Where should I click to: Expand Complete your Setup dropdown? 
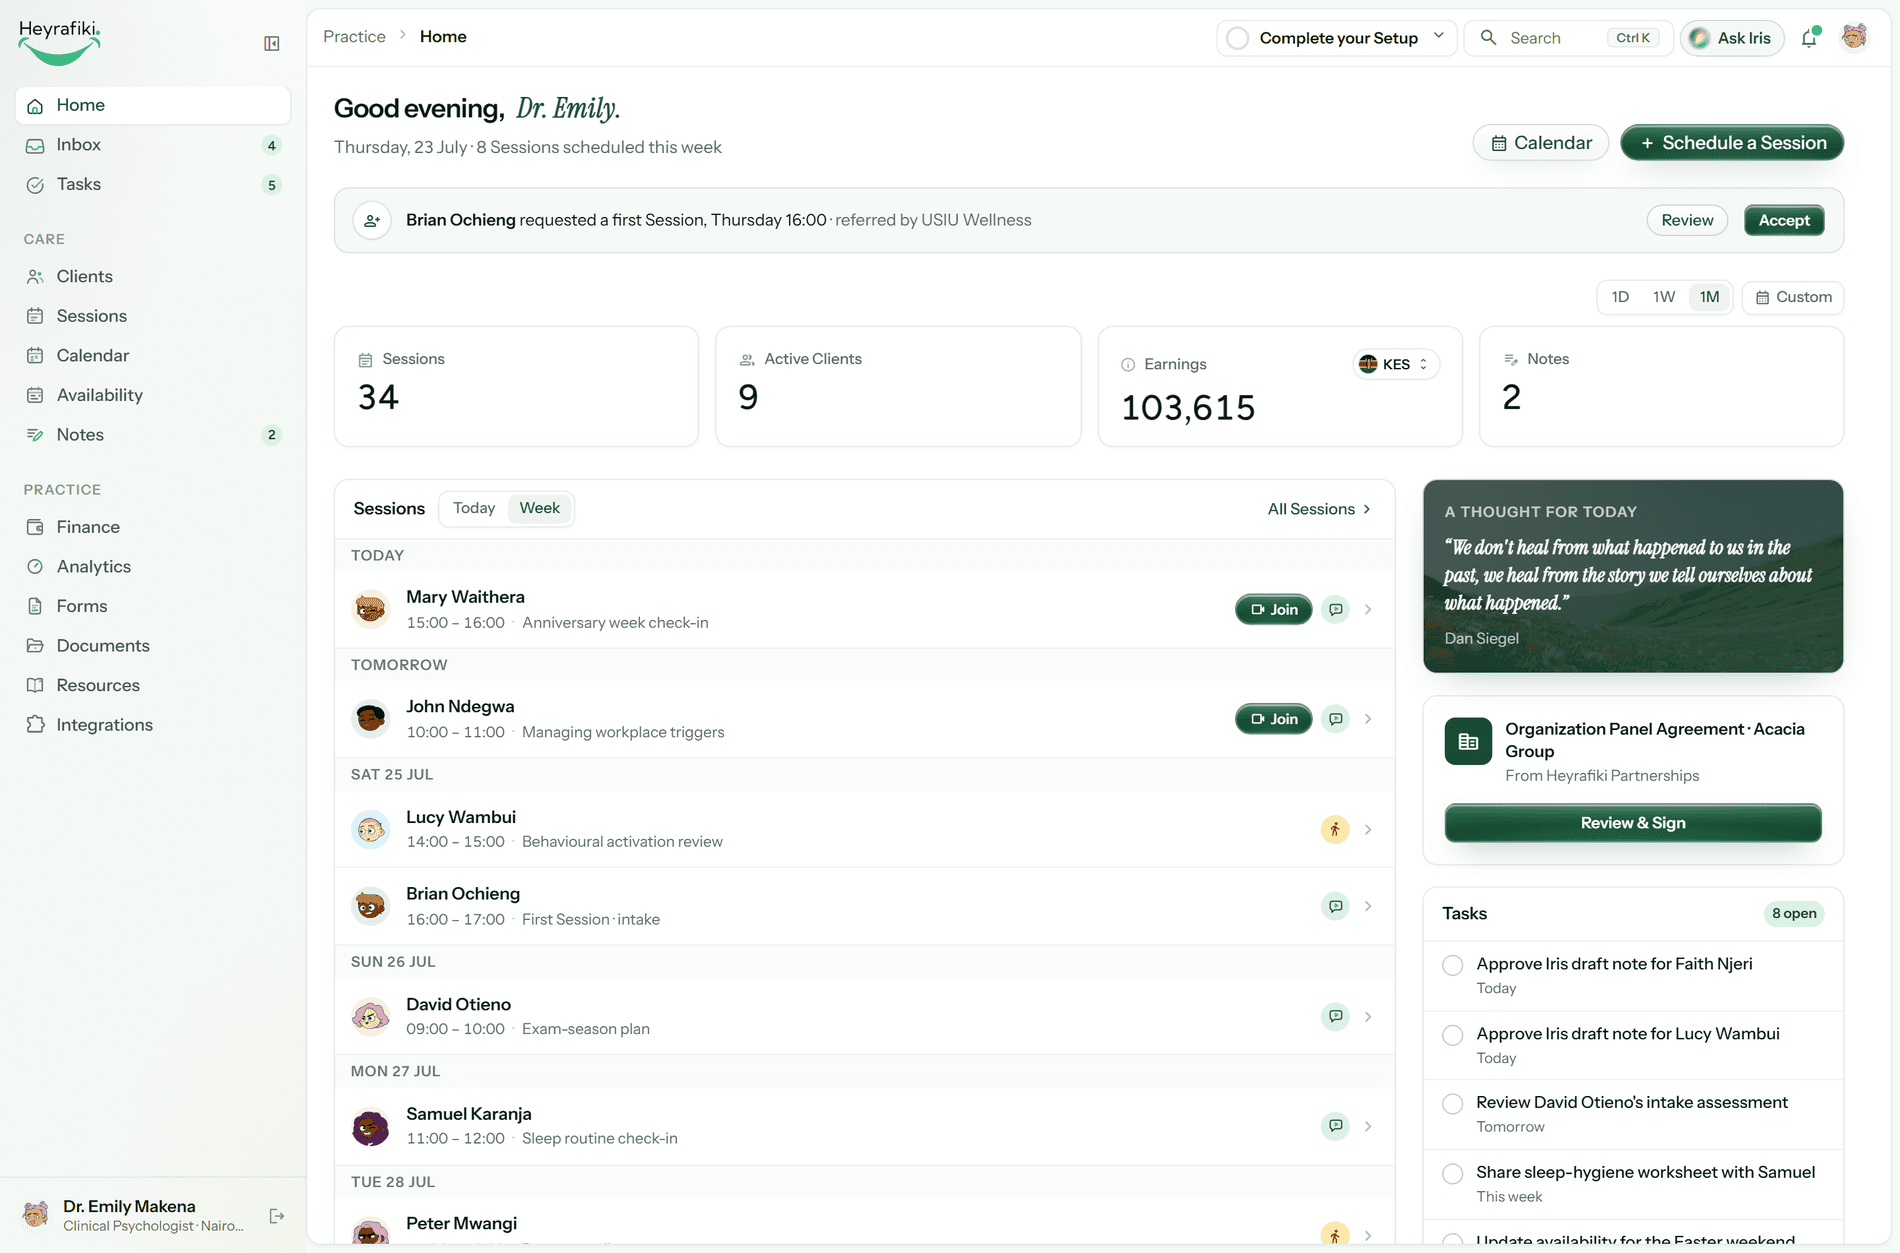click(1439, 37)
